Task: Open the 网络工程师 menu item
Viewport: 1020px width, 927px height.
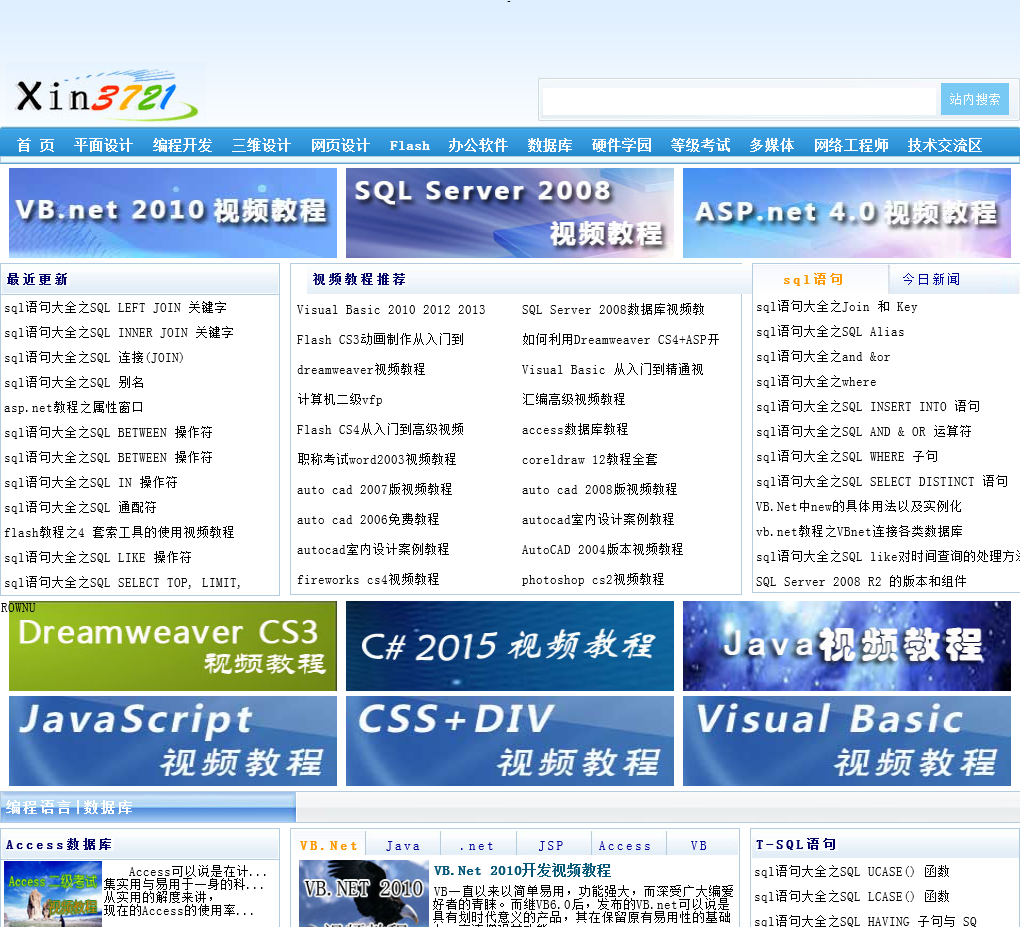Action: [x=851, y=145]
